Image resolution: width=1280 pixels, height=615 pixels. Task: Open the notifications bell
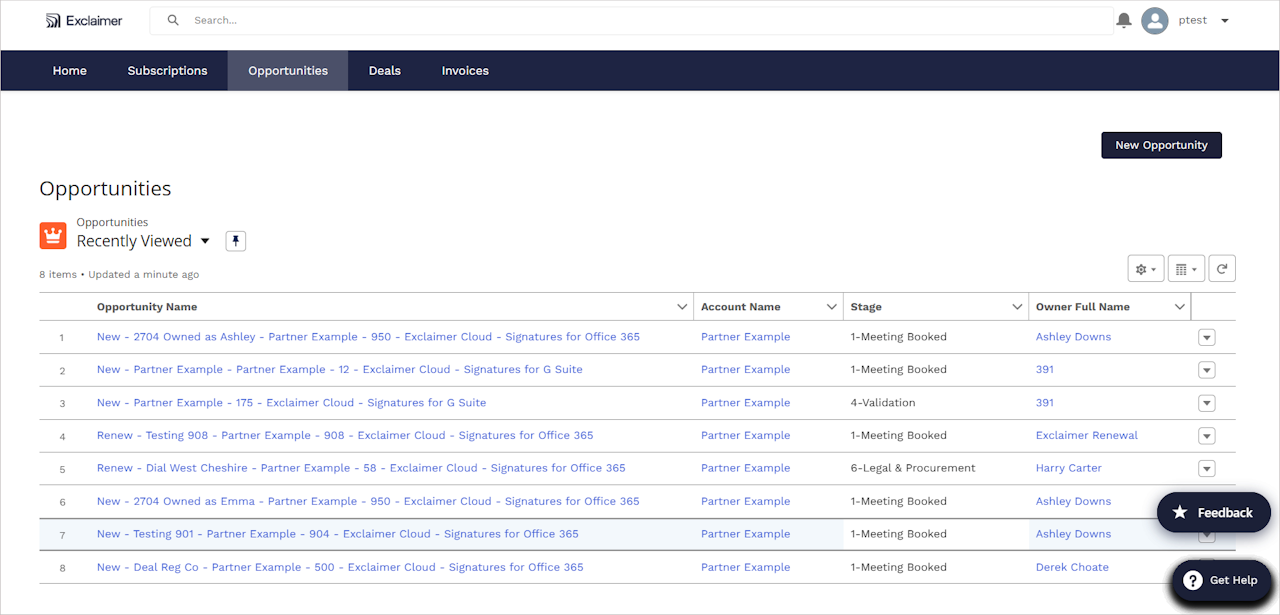[x=1124, y=21]
